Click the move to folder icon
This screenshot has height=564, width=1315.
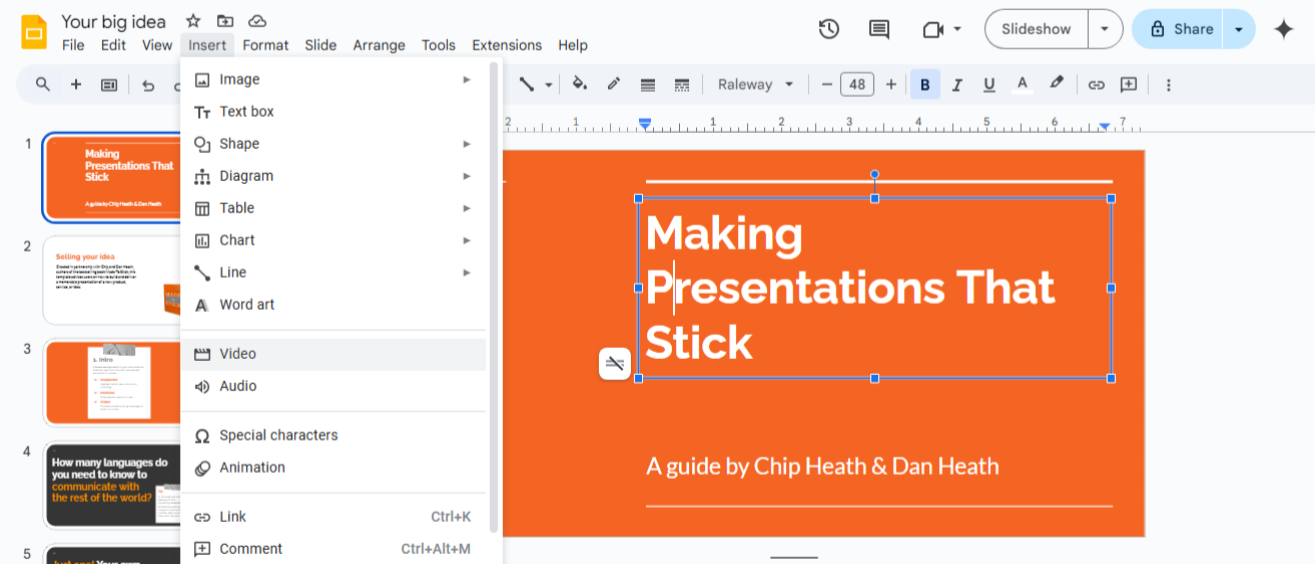tap(225, 21)
